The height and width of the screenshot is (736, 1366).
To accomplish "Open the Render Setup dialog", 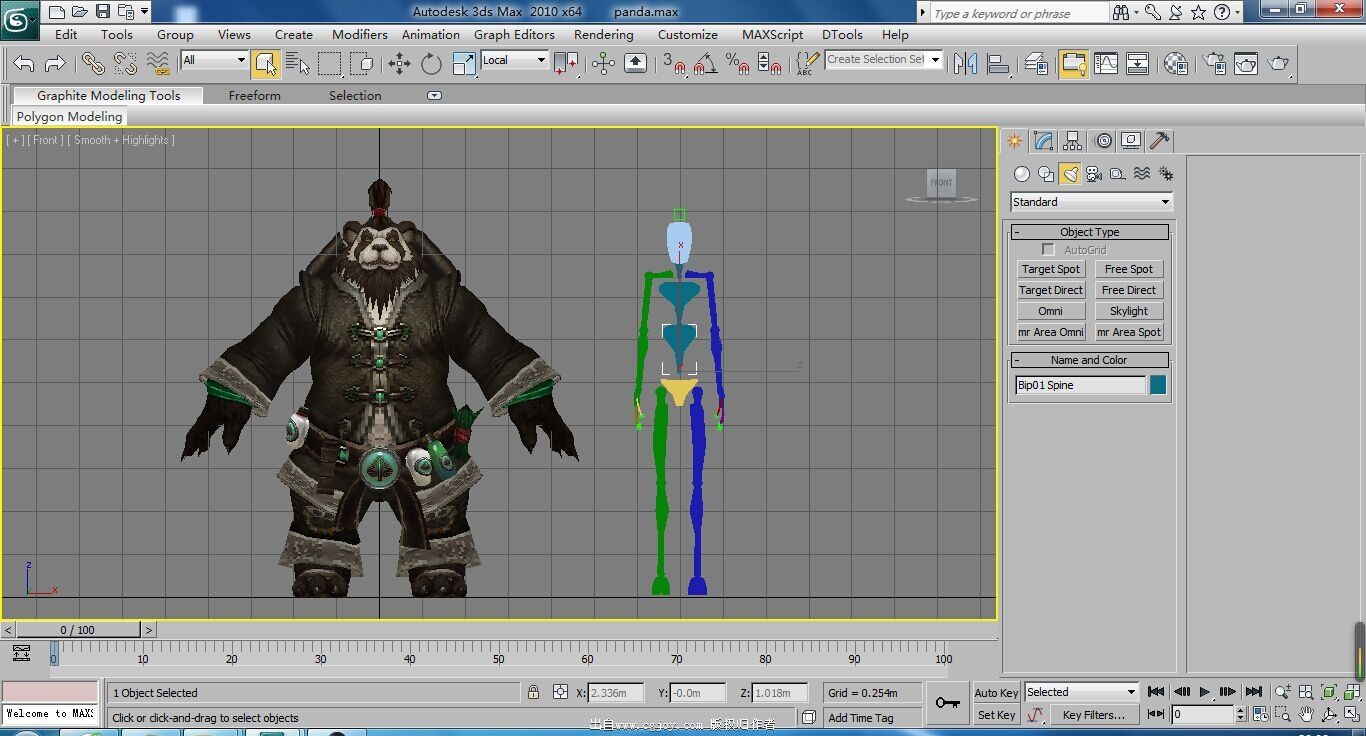I will [1215, 64].
